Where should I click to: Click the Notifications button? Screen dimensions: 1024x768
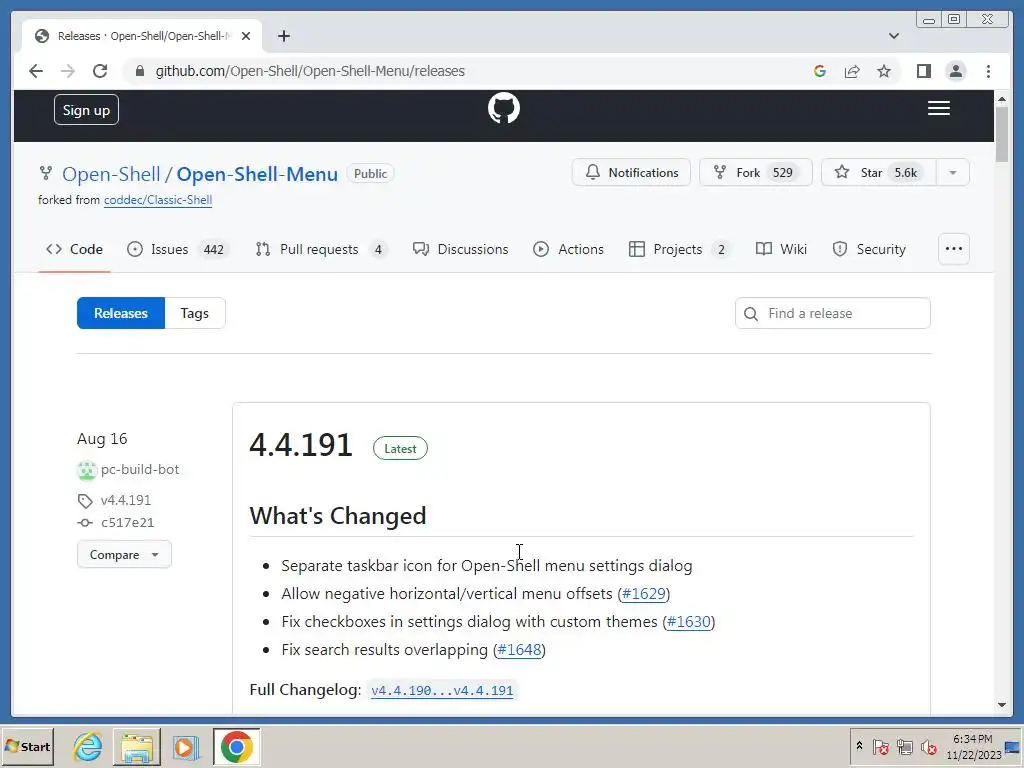[631, 172]
